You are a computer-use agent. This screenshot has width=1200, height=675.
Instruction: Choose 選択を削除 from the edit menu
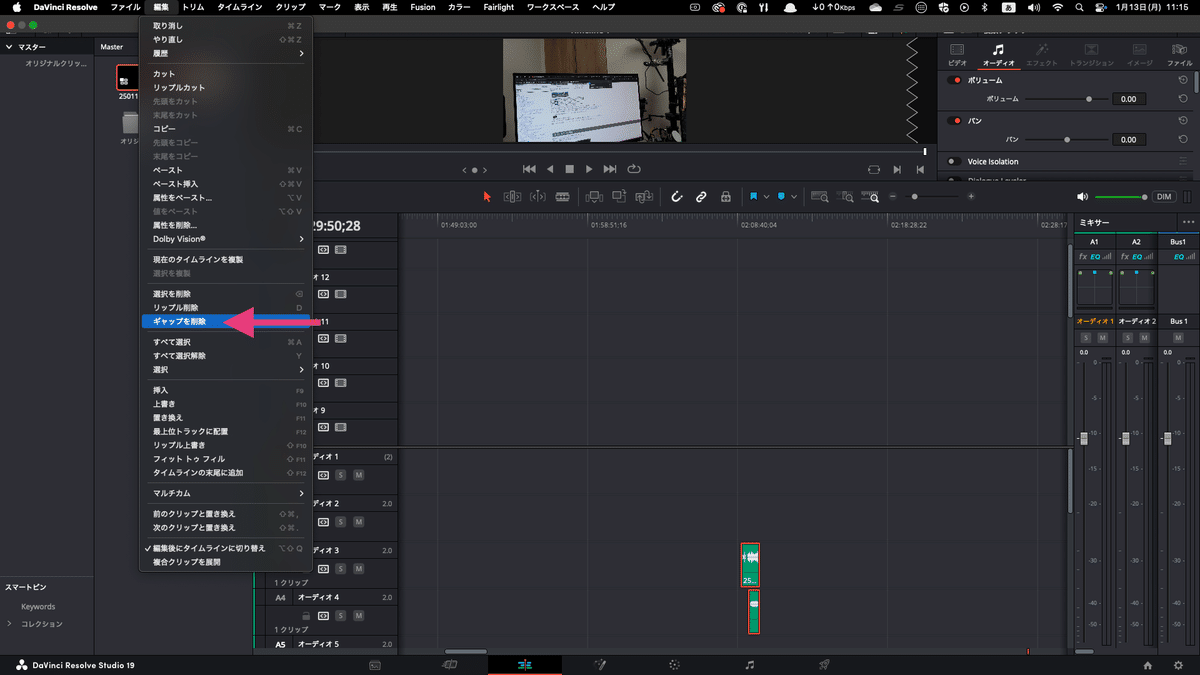(x=226, y=294)
